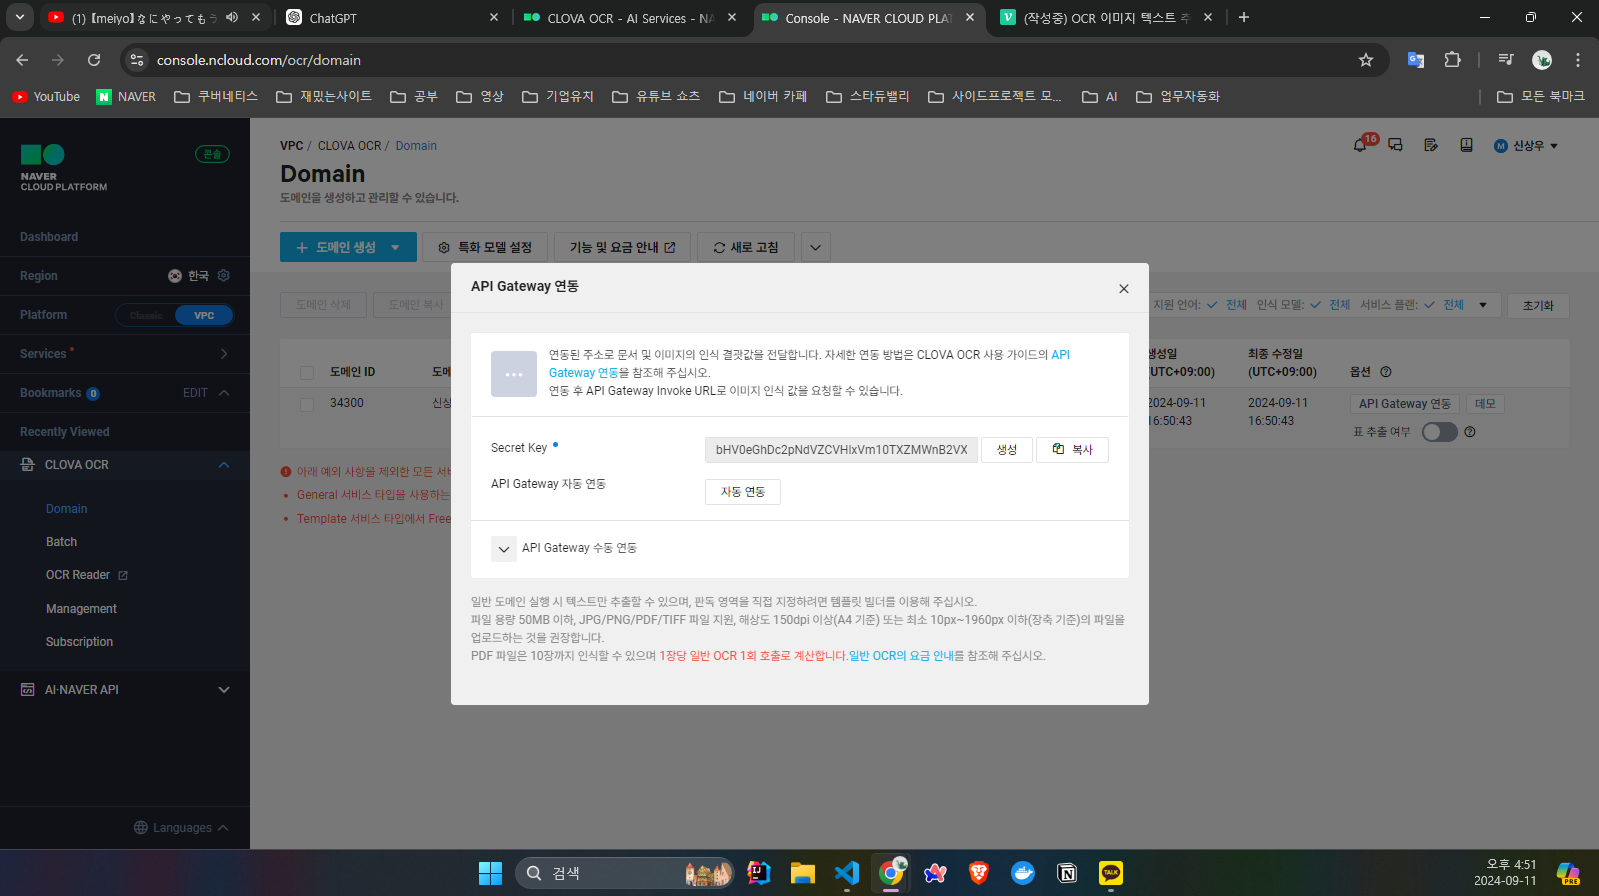
Task: Check the checkbox for domain 34300
Action: point(307,404)
